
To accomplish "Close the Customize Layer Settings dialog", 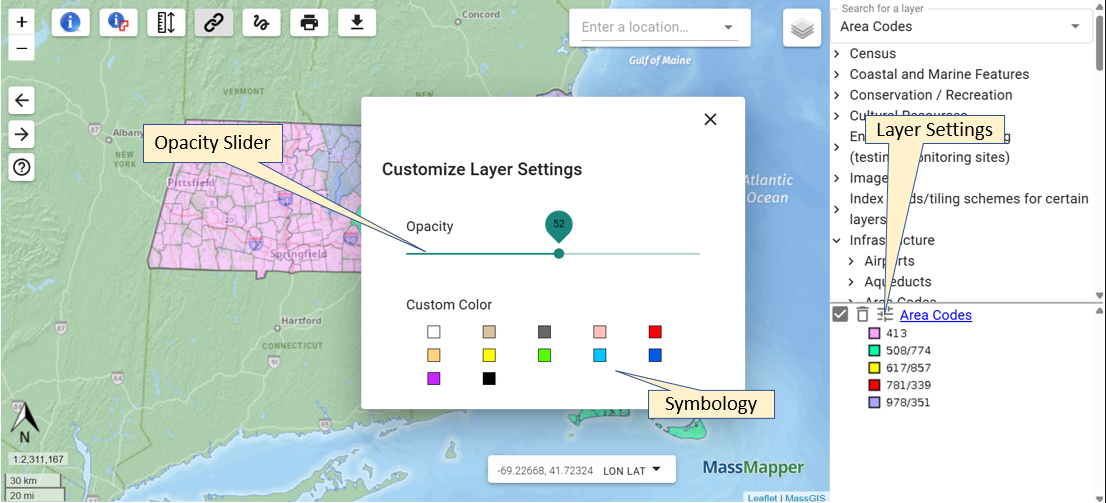I will (710, 119).
